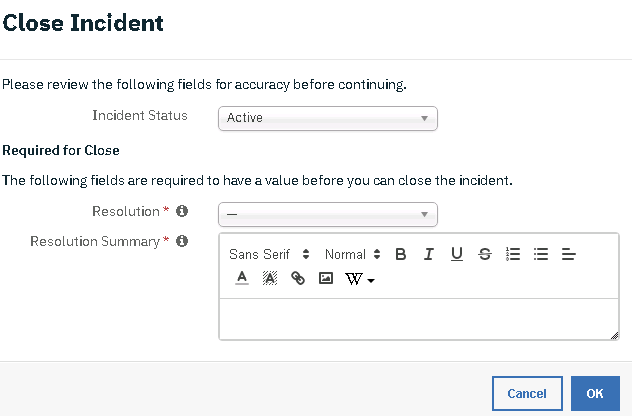Open the text color picker

tap(242, 278)
